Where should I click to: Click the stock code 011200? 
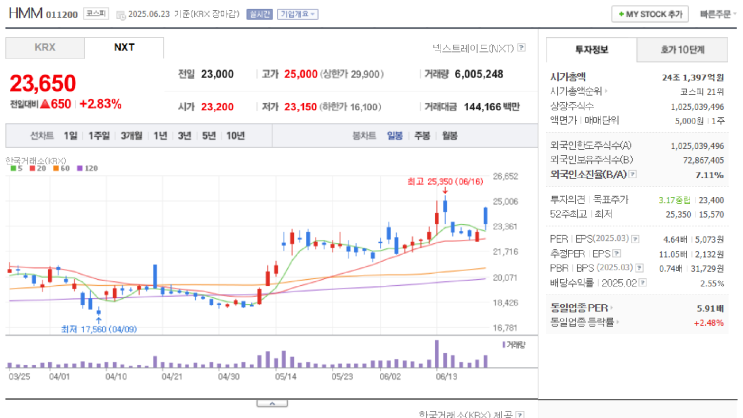(x=62, y=15)
